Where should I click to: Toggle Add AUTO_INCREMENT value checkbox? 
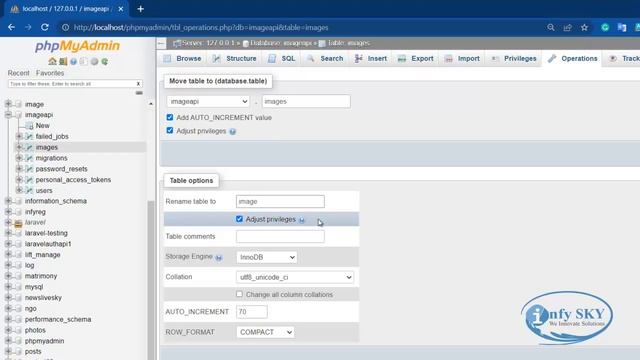pos(170,117)
